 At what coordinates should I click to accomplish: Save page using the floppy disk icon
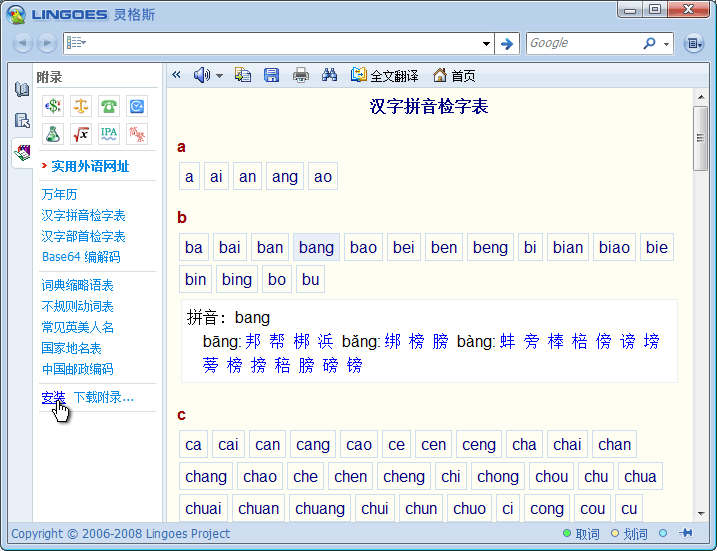[271, 75]
